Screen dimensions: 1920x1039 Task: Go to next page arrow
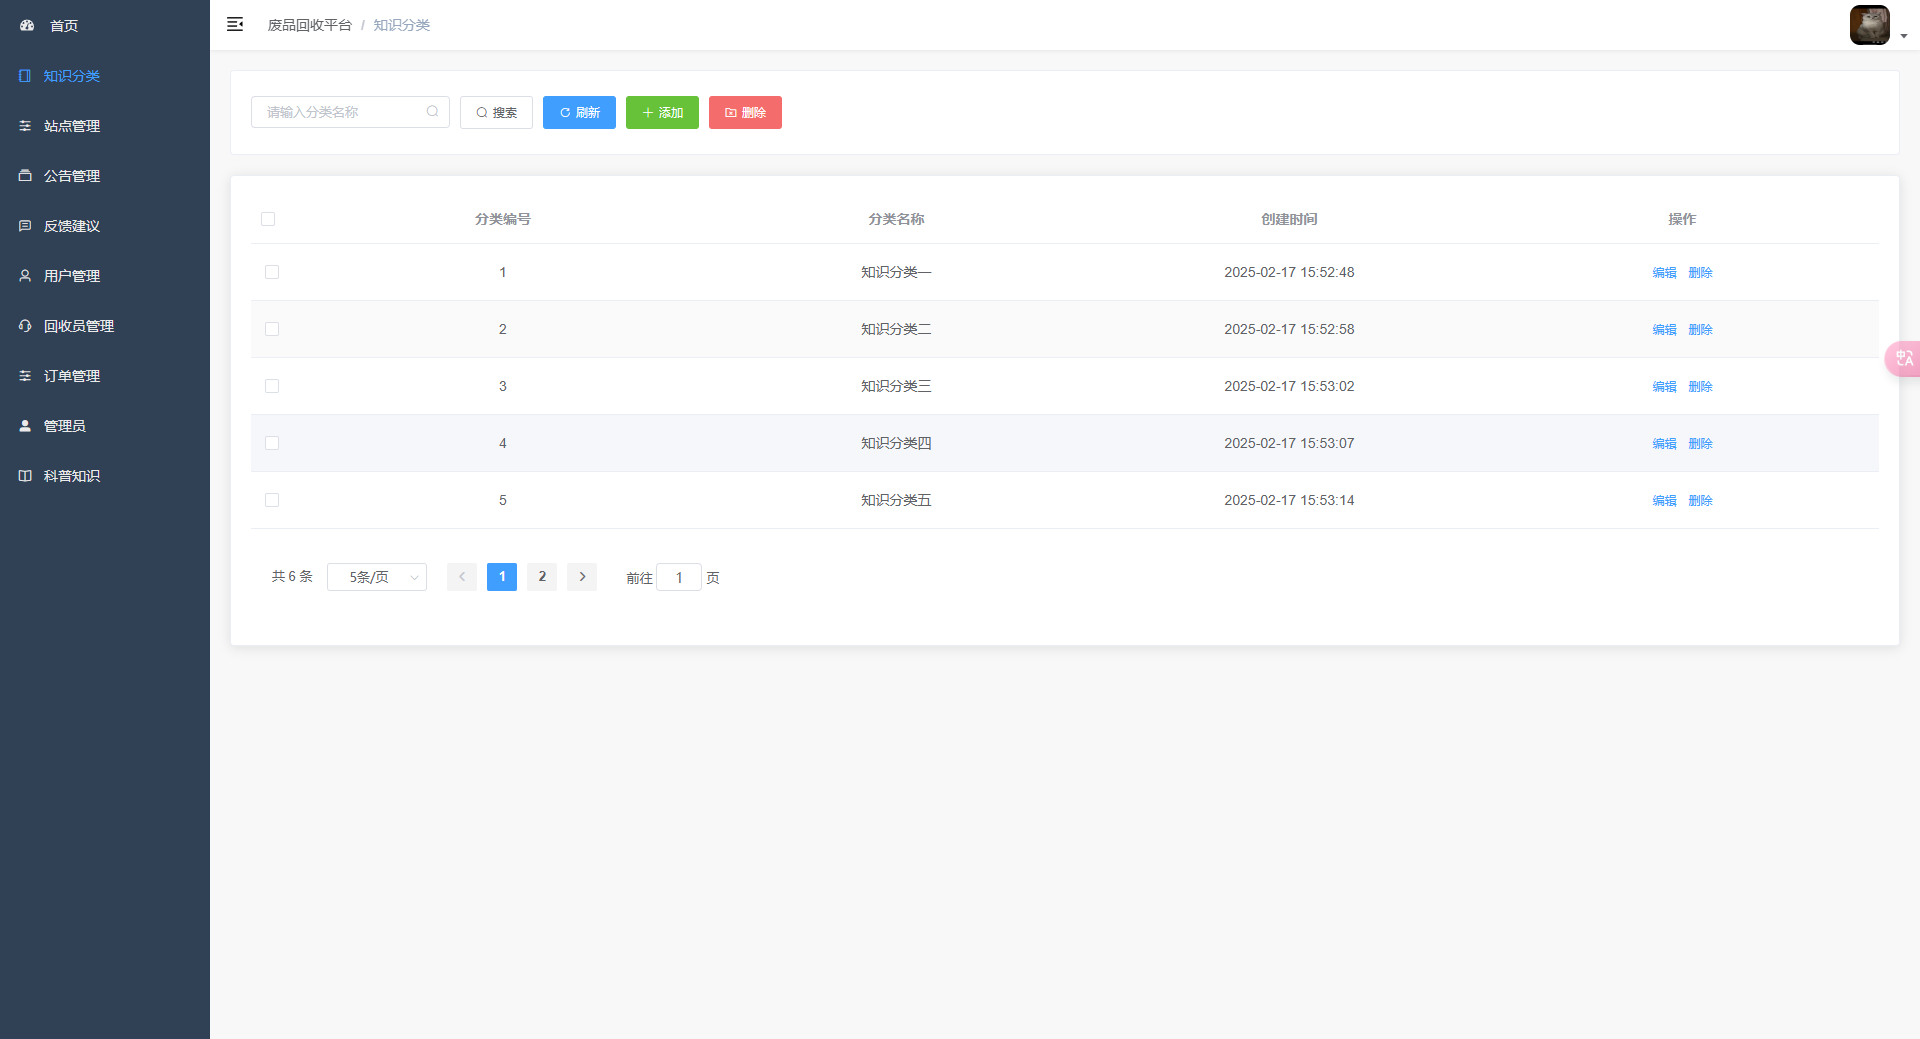[582, 577]
